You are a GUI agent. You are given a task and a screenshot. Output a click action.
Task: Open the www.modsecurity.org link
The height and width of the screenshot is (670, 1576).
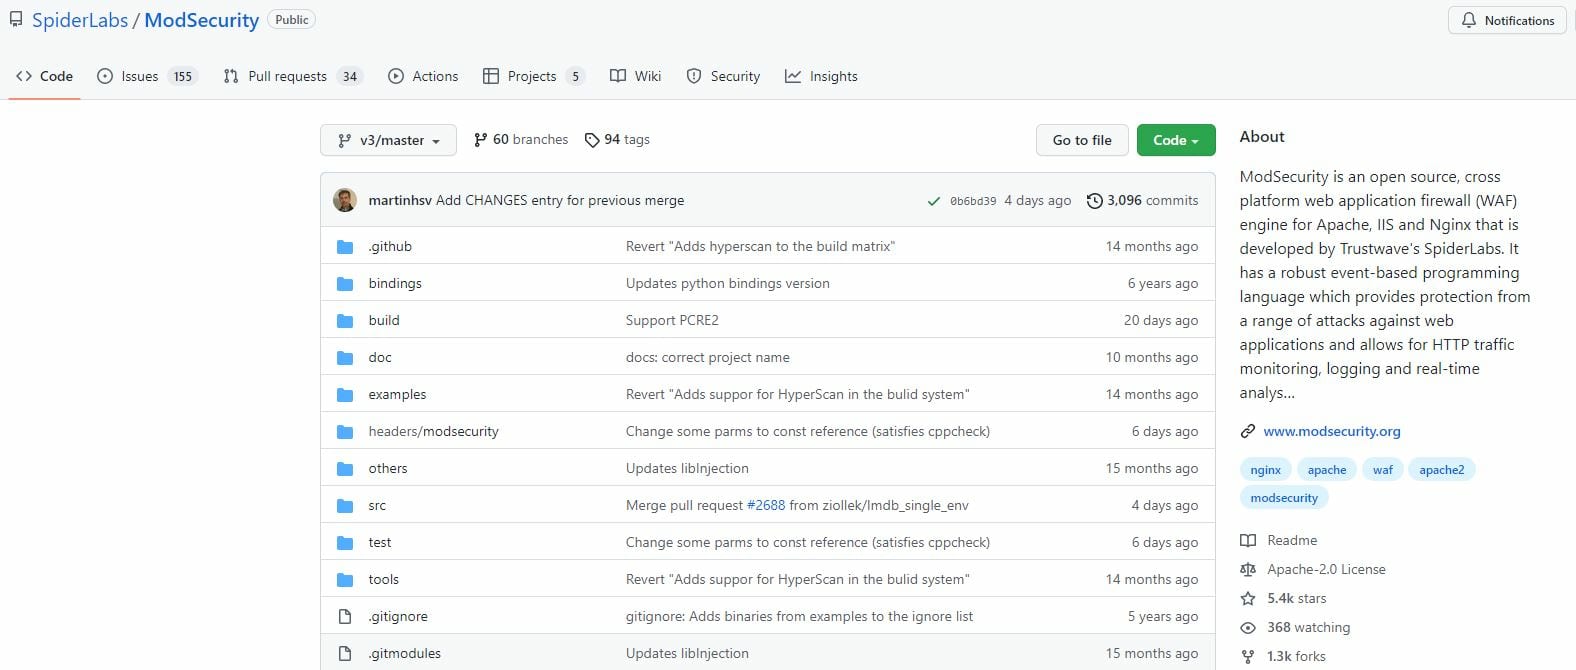[1332, 432]
